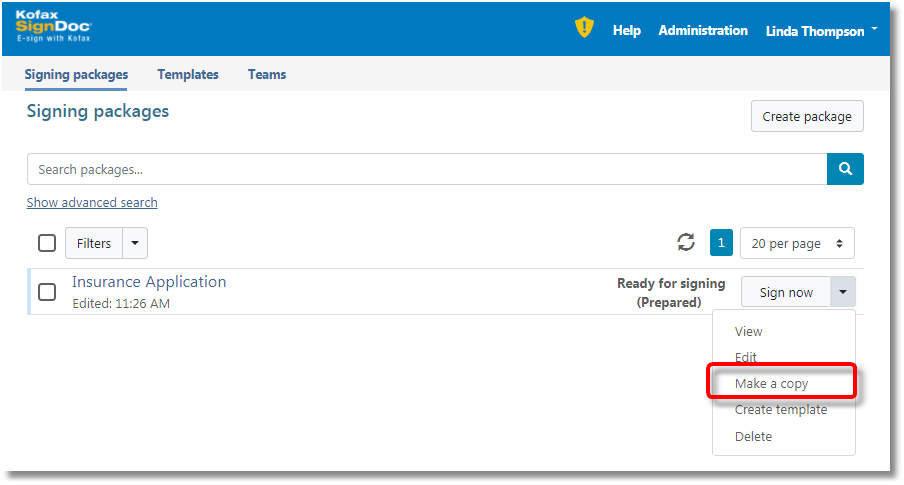Select Delete in the package menu
The image size is (904, 485).
point(753,436)
